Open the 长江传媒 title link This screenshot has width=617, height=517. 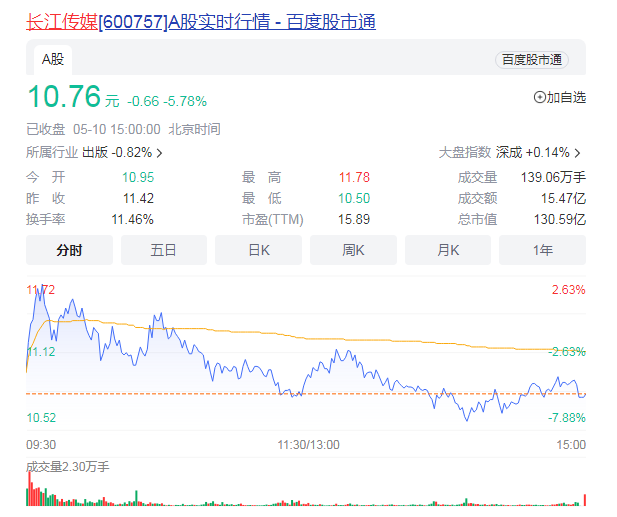[x=200, y=21]
